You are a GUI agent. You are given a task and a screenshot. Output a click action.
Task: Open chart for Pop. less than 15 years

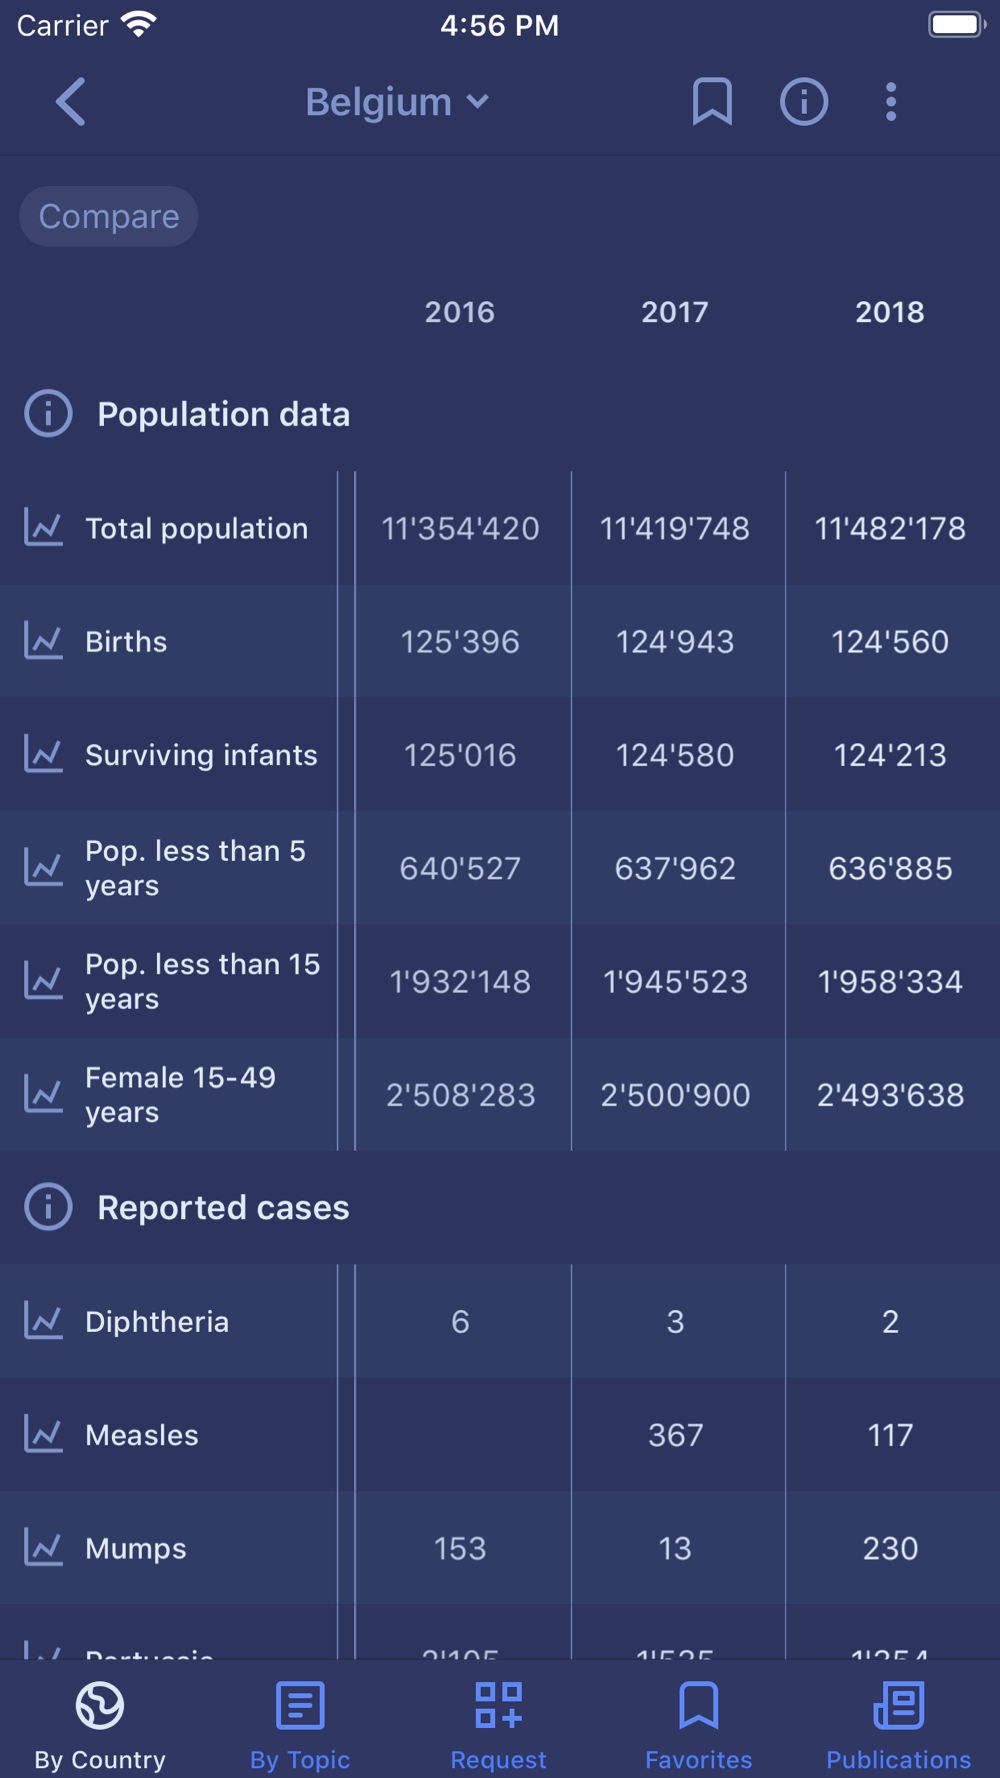click(44, 981)
